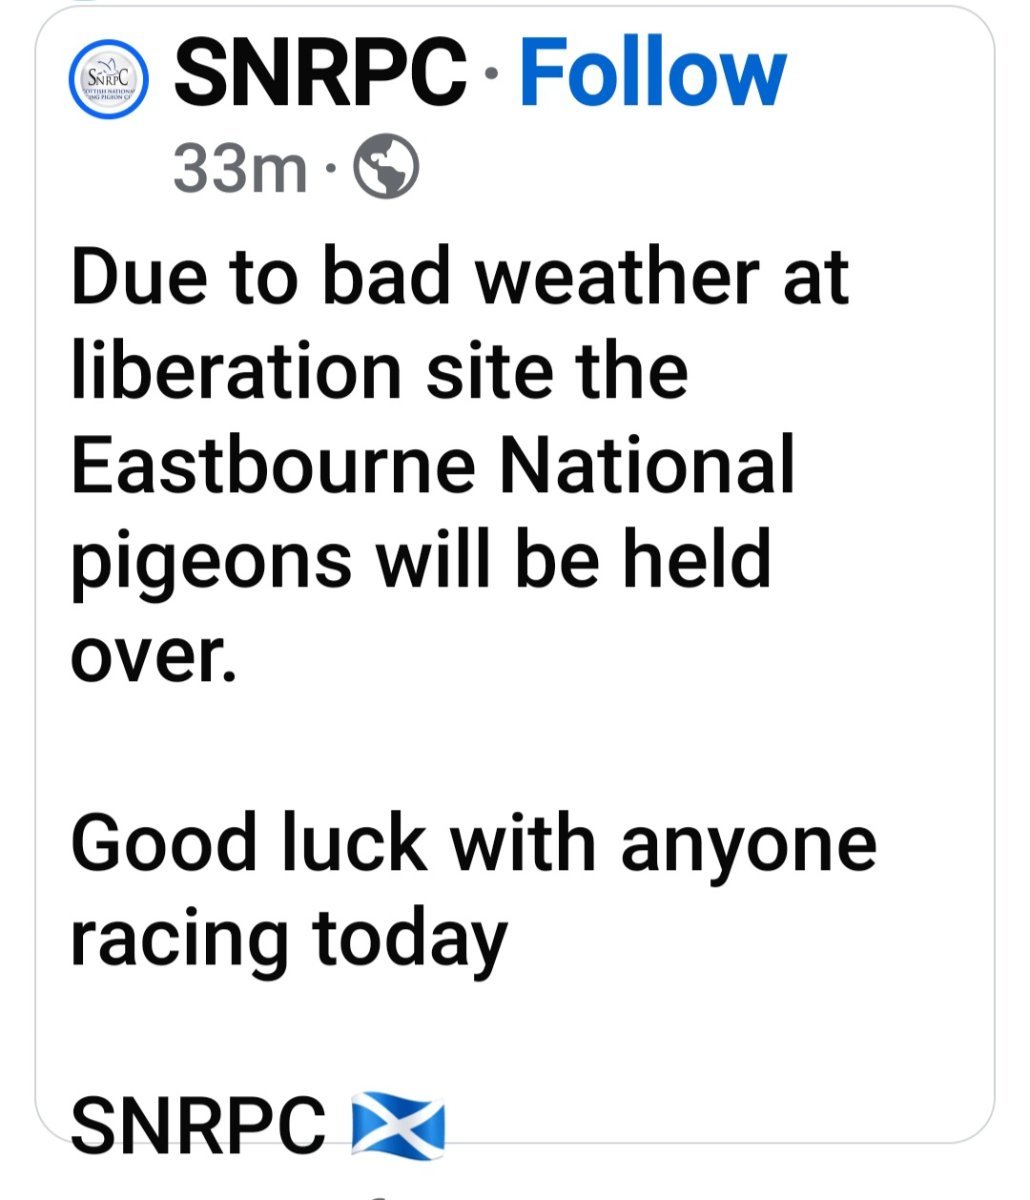This screenshot has width=1030, height=1200.
Task: Select the 'Eastbourne National' text
Action: pyautogui.click(x=433, y=464)
